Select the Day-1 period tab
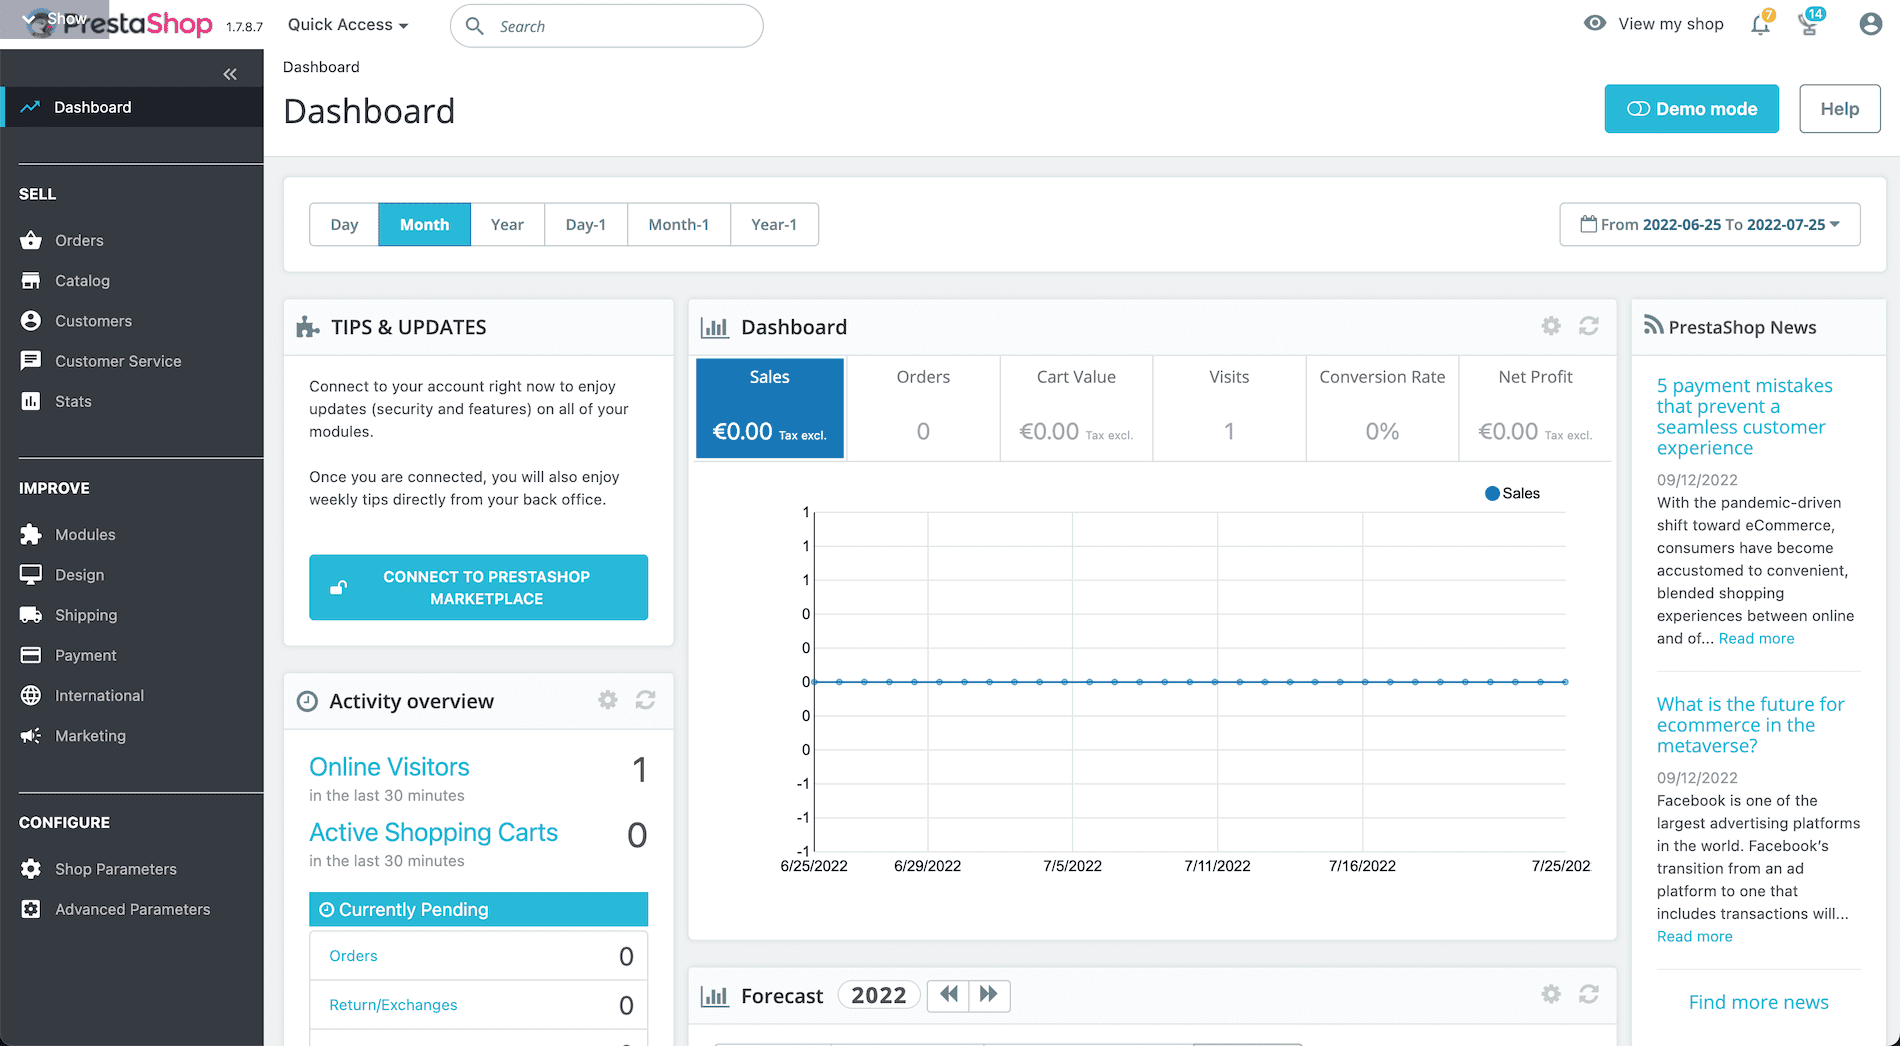The image size is (1900, 1046). [x=586, y=224]
